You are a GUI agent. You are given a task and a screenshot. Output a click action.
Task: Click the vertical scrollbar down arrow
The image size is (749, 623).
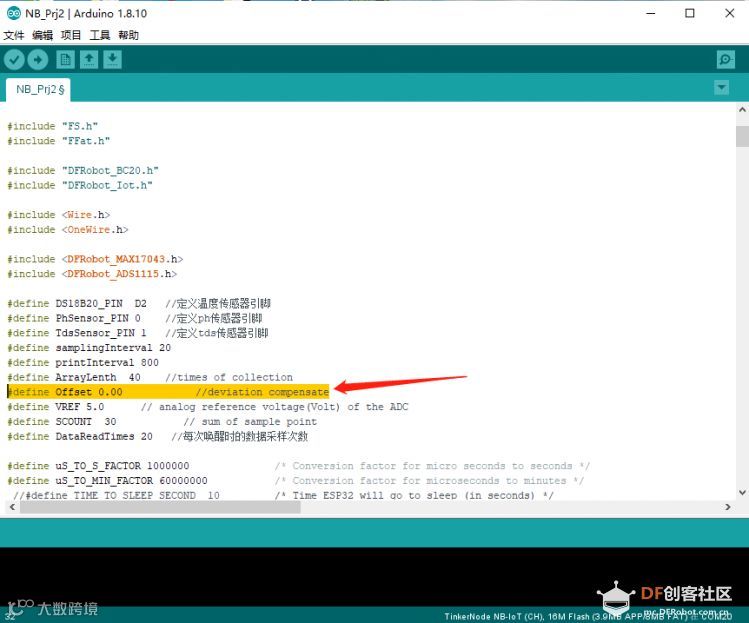[x=742, y=492]
